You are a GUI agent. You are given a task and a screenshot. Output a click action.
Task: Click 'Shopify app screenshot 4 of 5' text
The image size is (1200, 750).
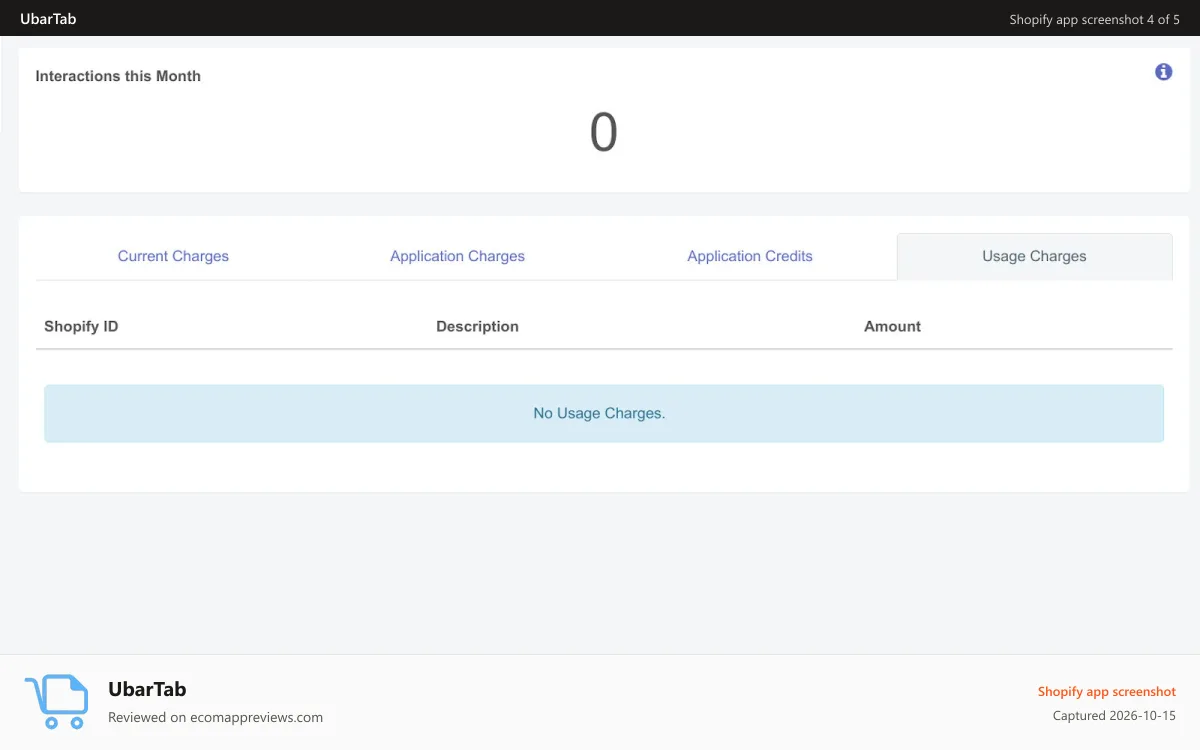(1094, 19)
